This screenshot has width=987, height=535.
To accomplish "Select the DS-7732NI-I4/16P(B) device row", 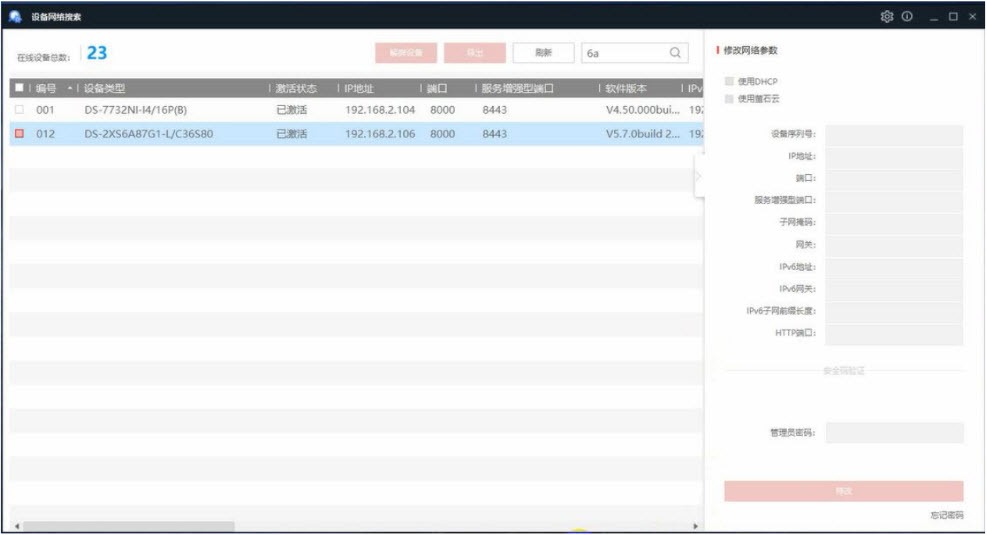I will click(x=135, y=110).
